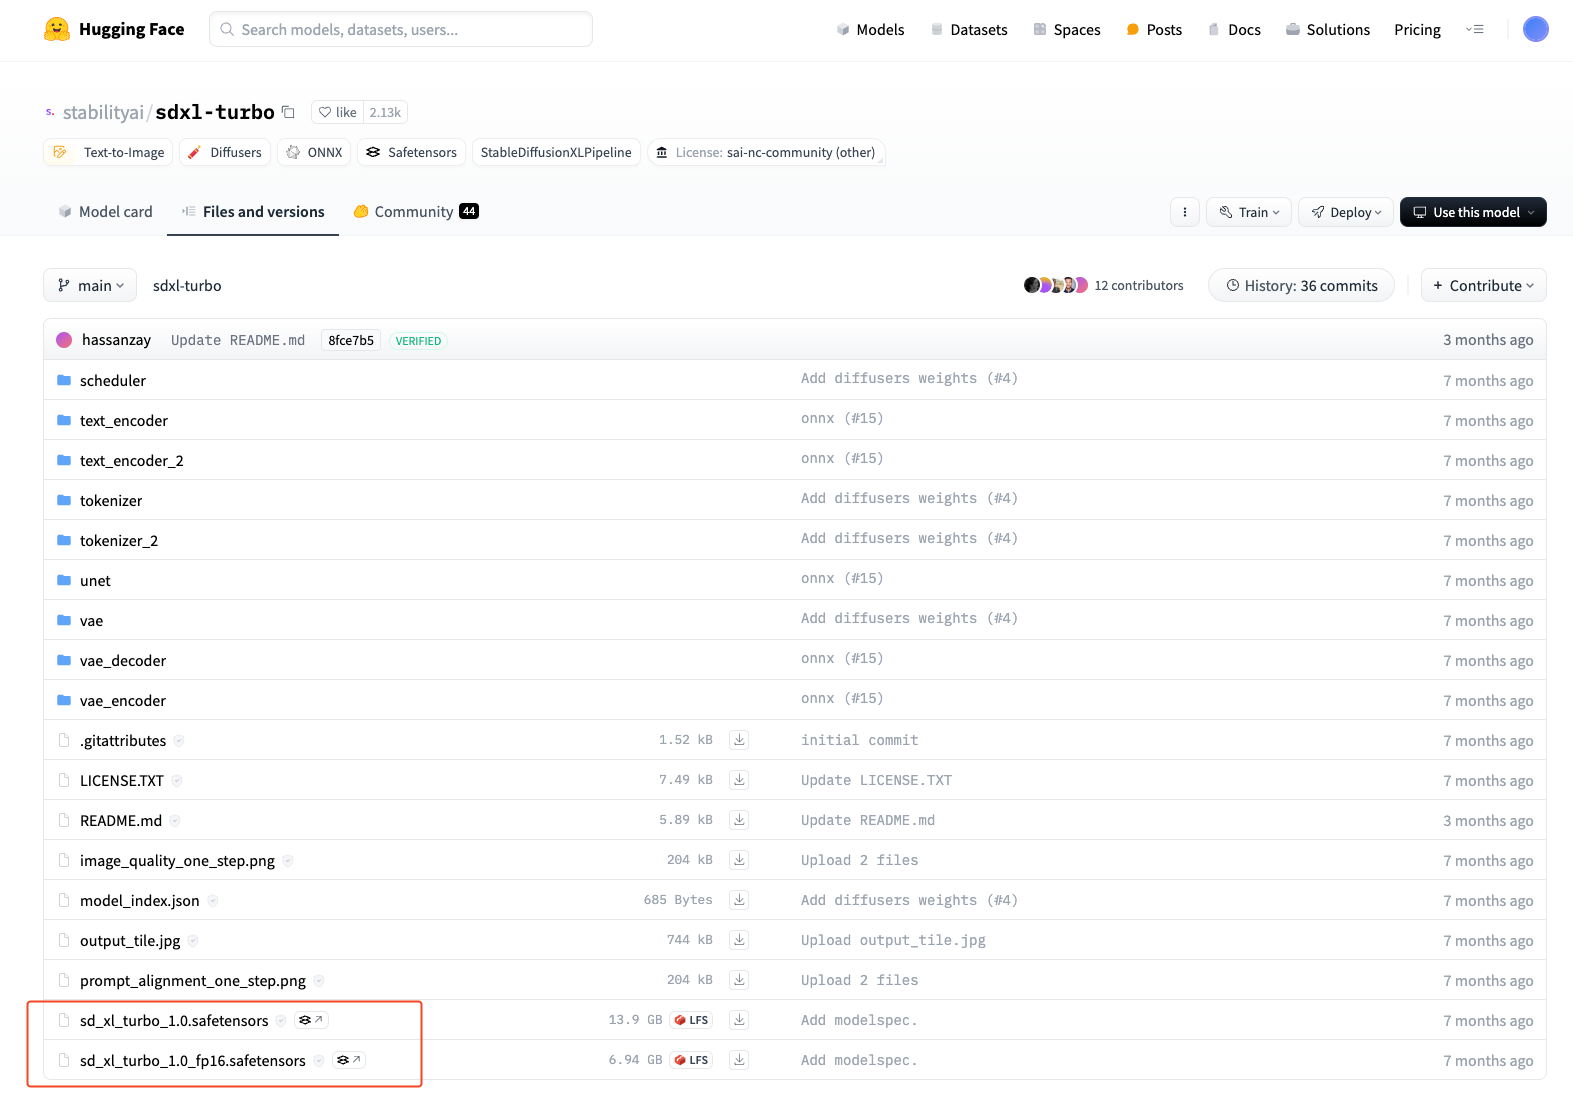Click the contributors avatar group
Viewport: 1573px width, 1118px height.
click(1055, 285)
